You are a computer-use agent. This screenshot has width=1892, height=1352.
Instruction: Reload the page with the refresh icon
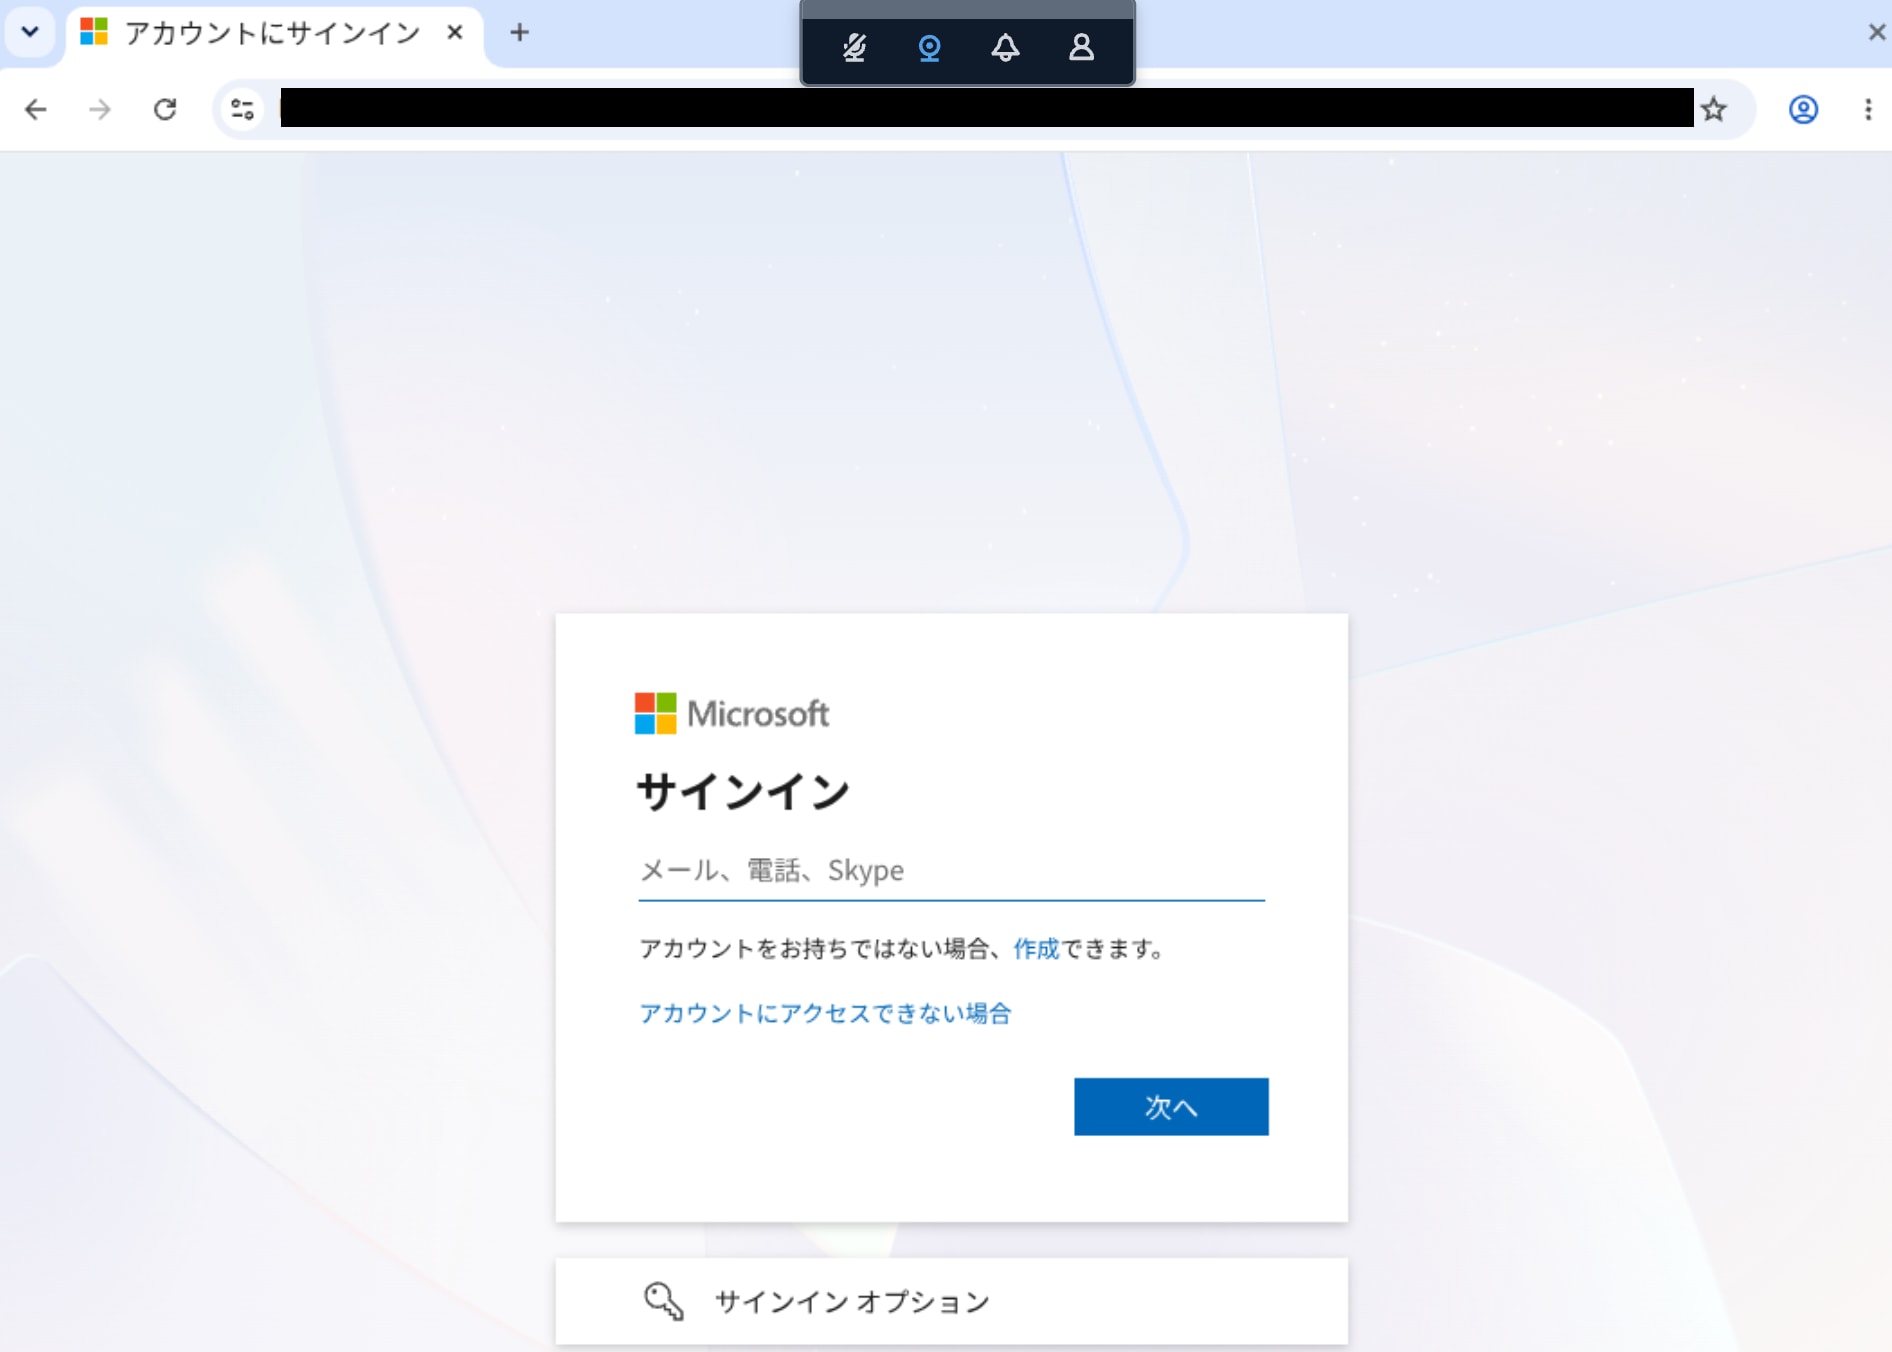165,109
